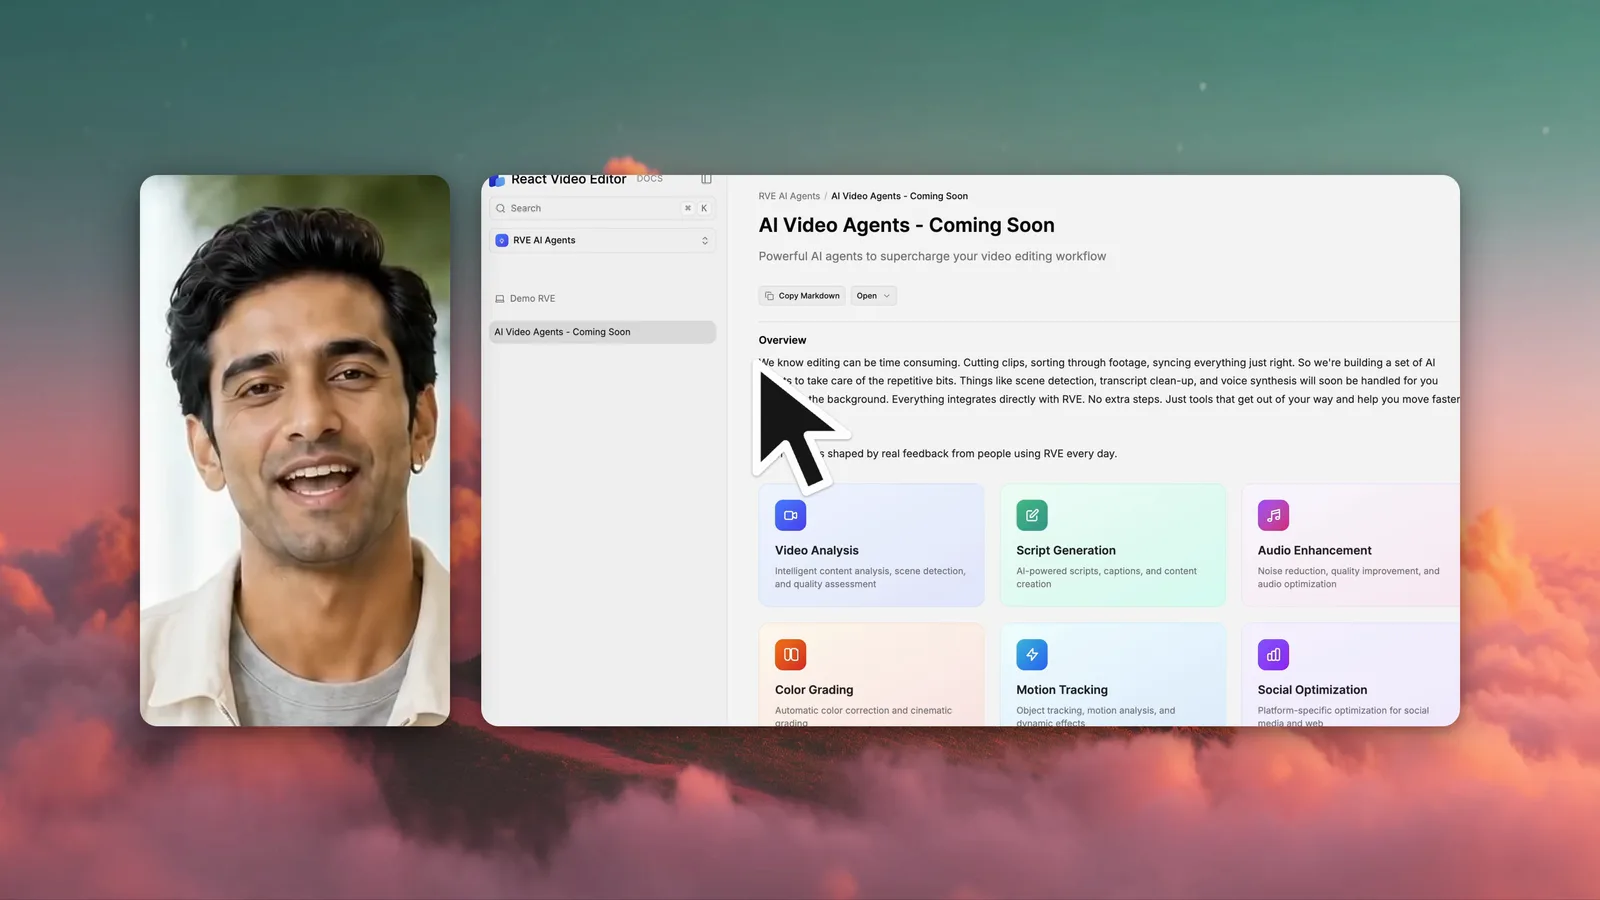Click the blue icon beside RVE AI Agents selector
1600x900 pixels.
coord(502,241)
